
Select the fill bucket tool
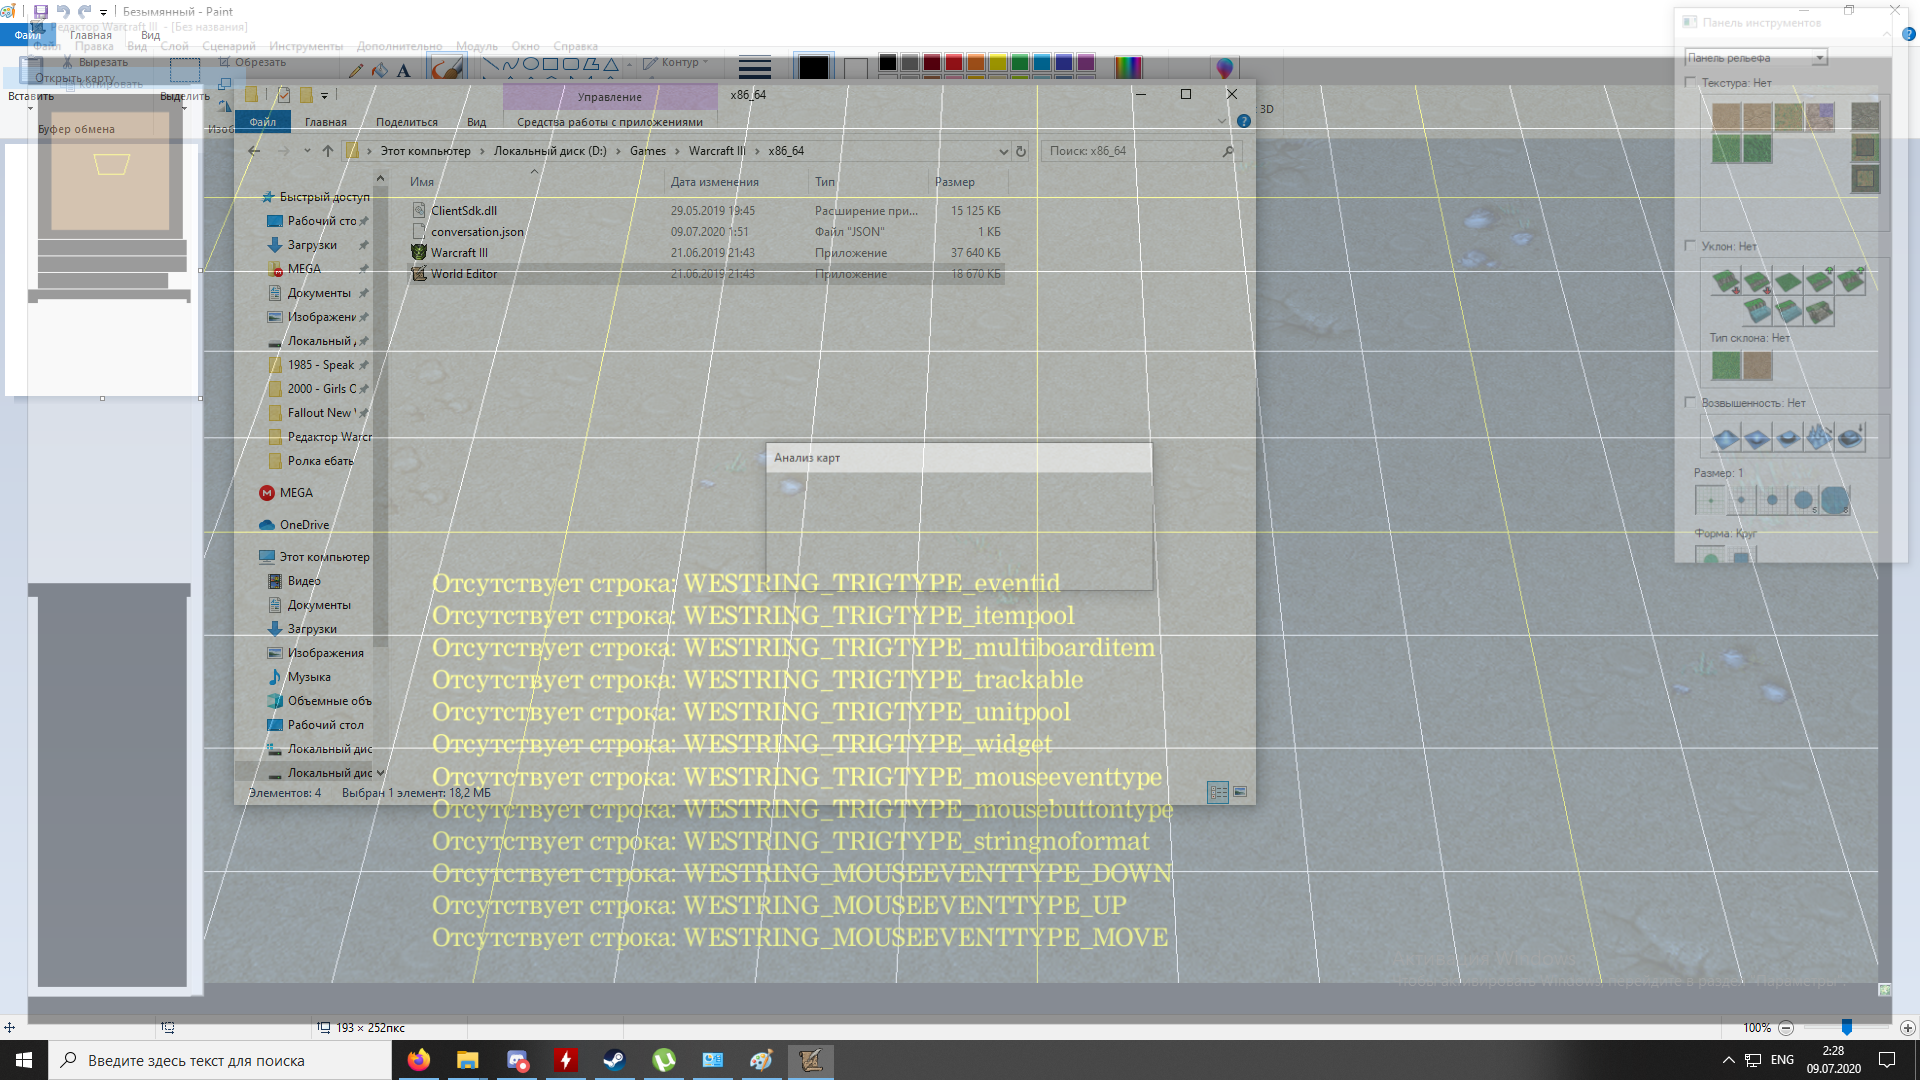coord(380,71)
